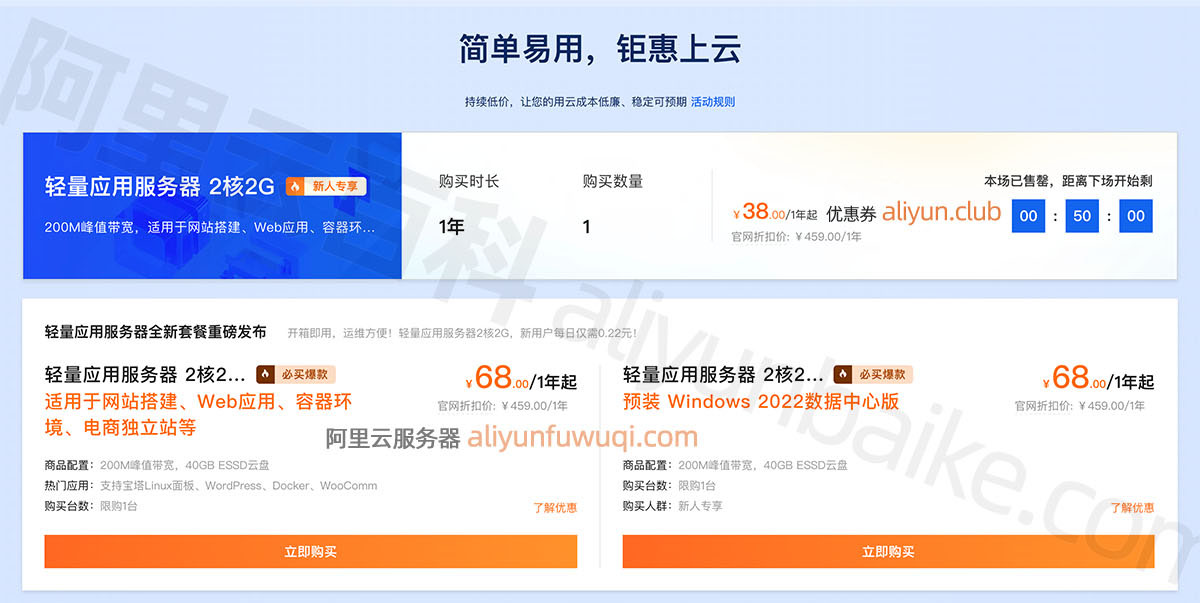
Task: Click 必买爆款 badge on Linux server card
Action: (296, 374)
